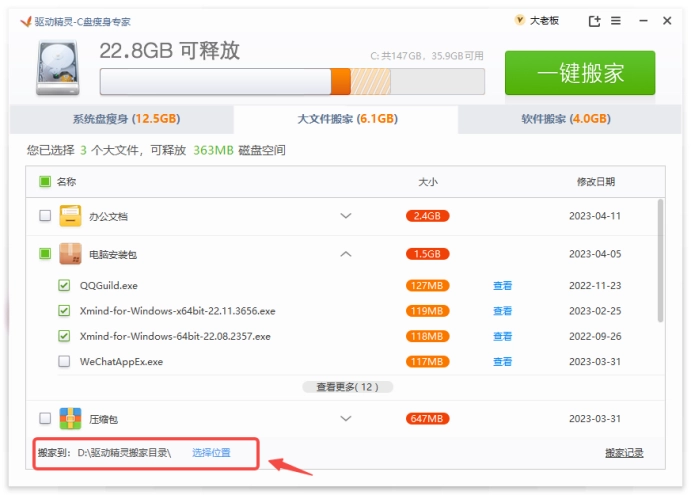
Task: Tick the 办公文档 category checkbox
Action: pos(45,216)
